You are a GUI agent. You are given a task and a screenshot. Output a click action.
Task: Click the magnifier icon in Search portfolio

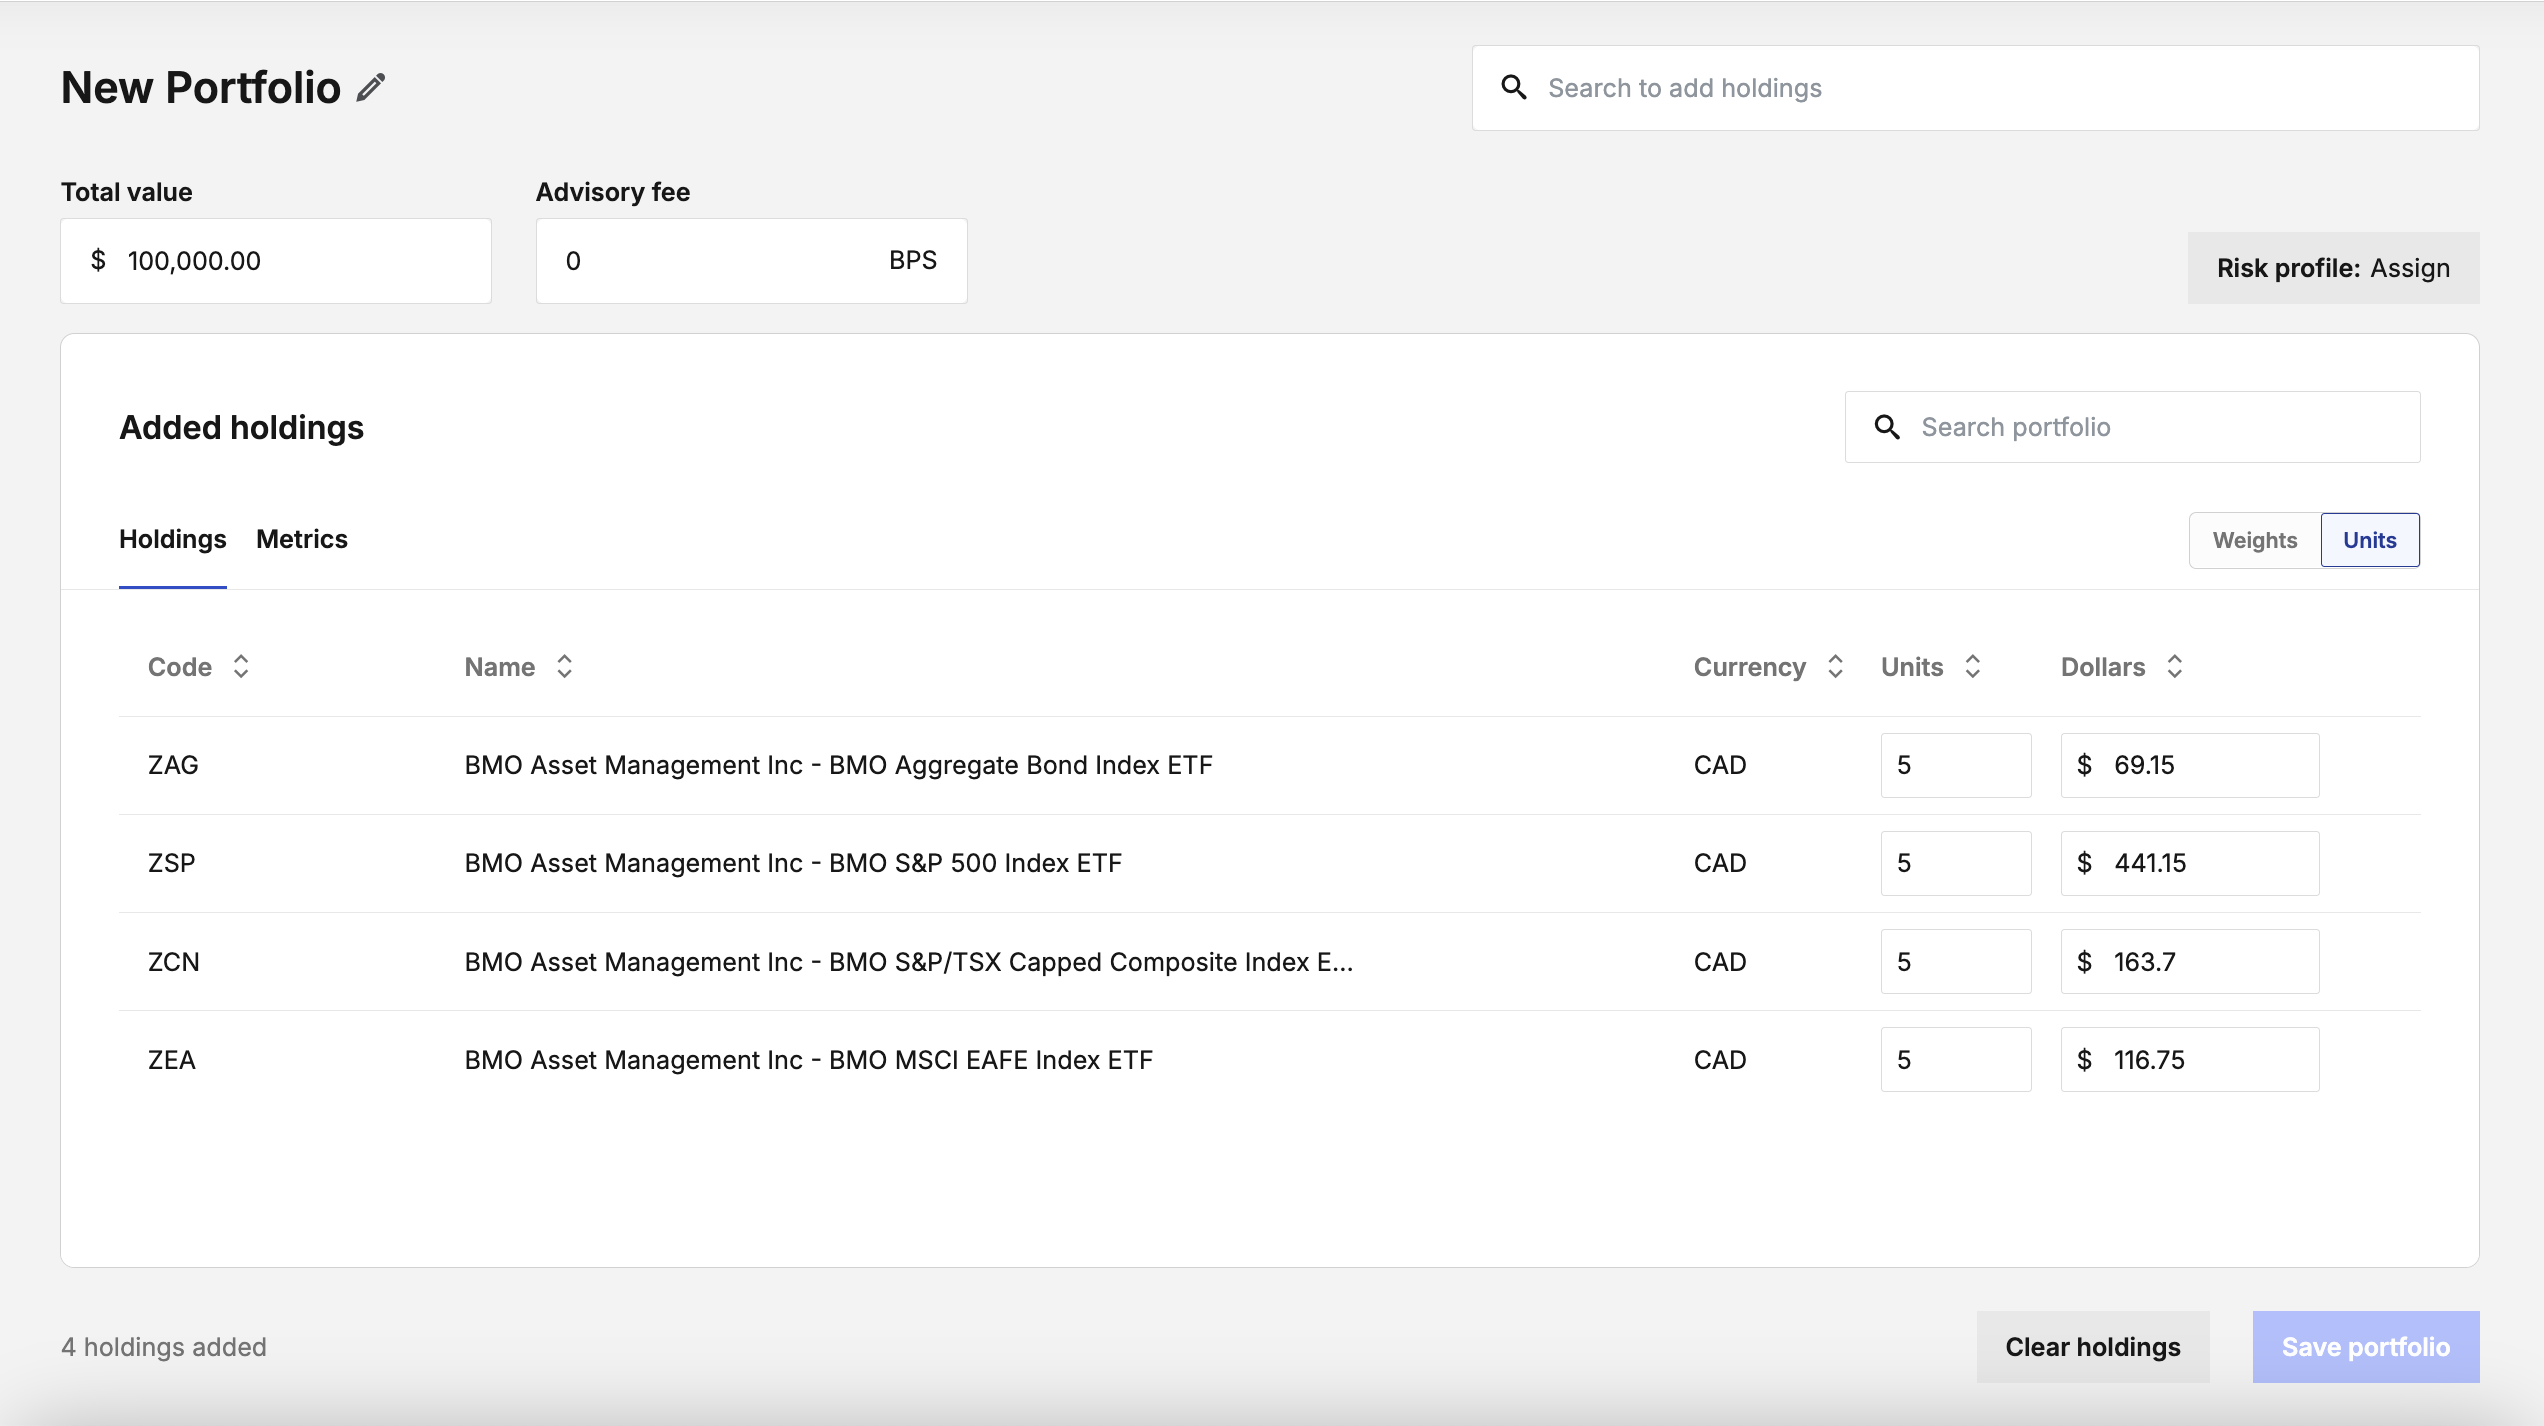tap(1887, 427)
